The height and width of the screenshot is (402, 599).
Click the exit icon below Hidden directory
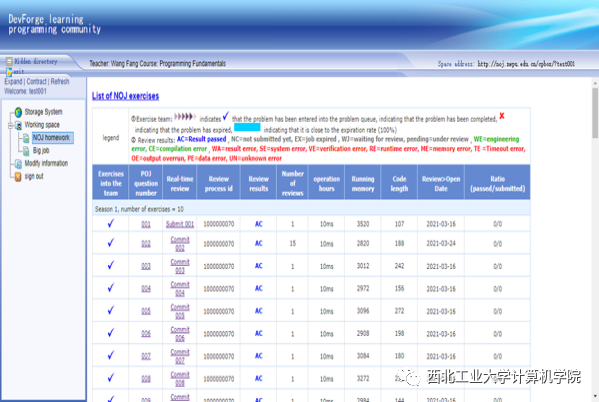[x=9, y=71]
